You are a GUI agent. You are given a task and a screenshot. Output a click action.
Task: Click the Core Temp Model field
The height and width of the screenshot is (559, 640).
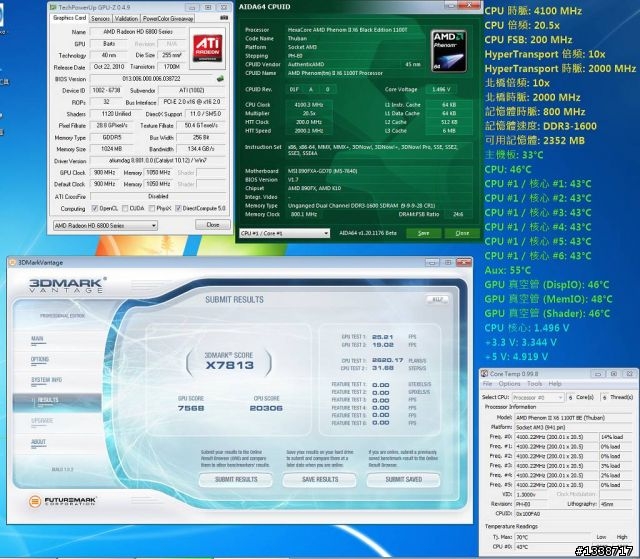coord(573,418)
